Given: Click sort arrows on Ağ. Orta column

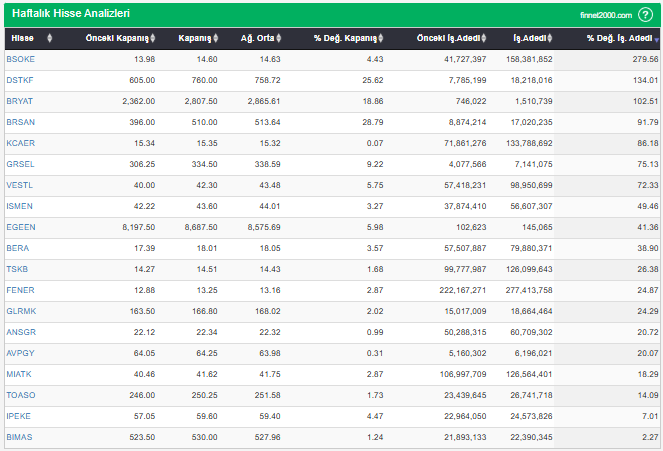Looking at the screenshot, I should [x=279, y=39].
